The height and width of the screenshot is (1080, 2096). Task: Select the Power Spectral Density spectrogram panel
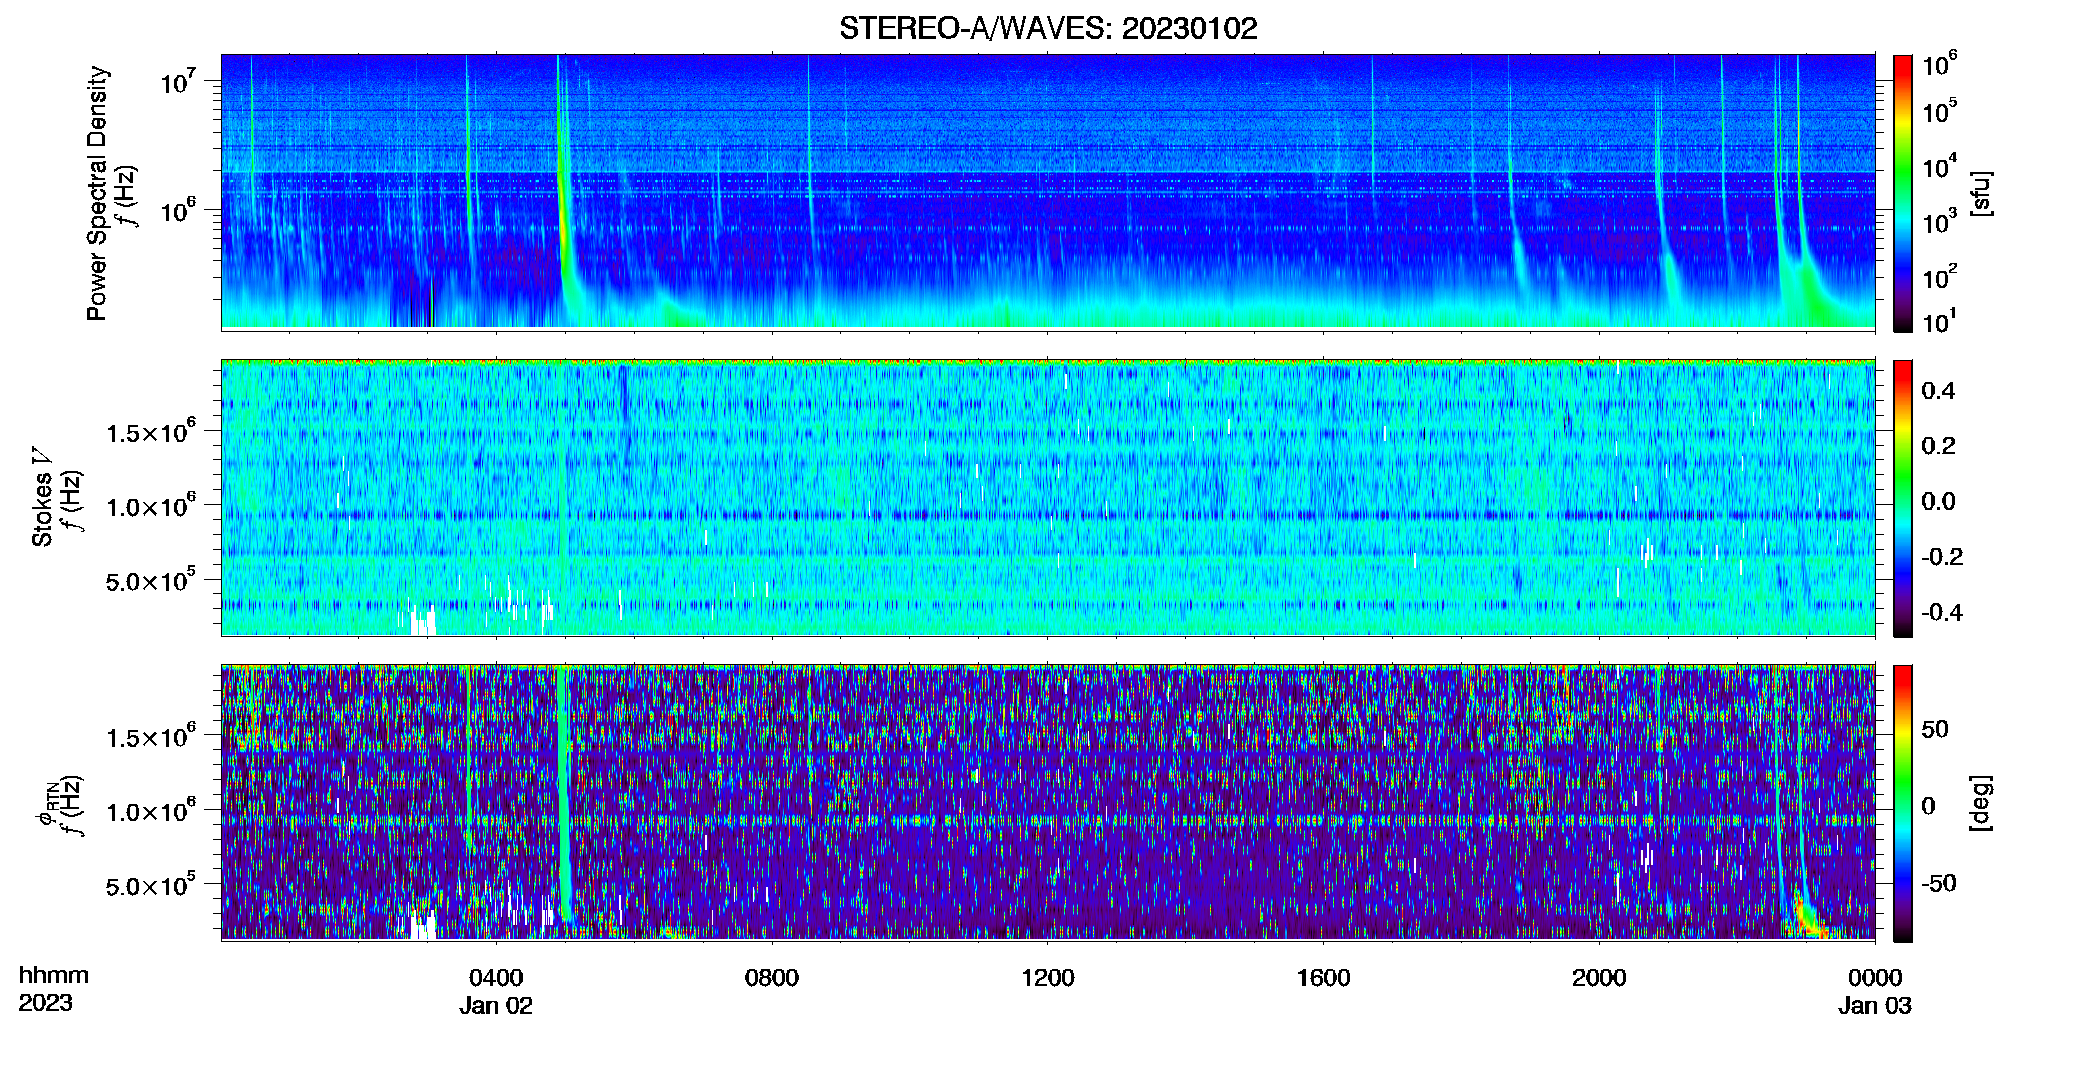click(x=1048, y=191)
